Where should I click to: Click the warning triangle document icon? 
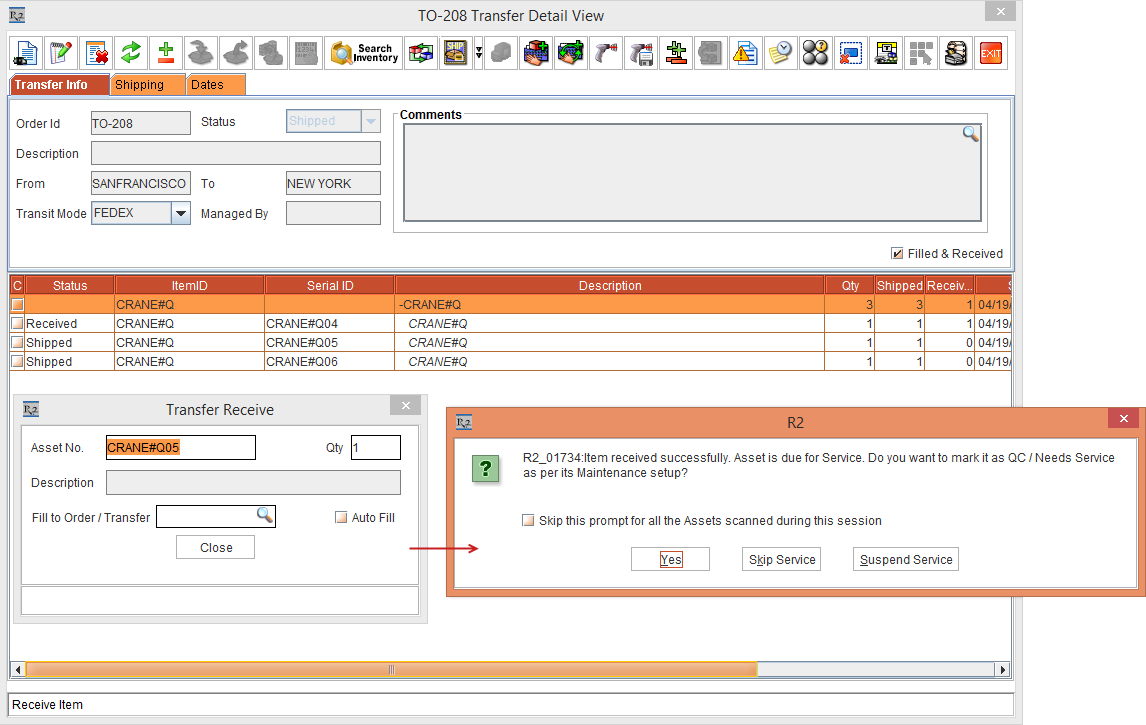[743, 53]
